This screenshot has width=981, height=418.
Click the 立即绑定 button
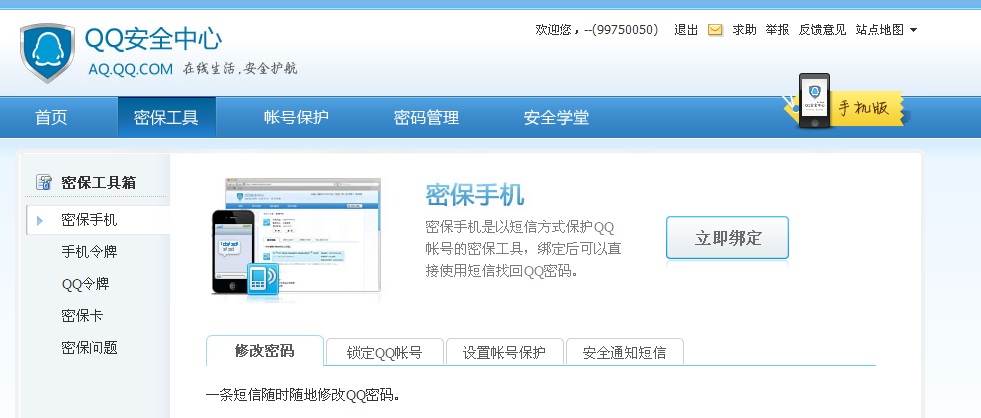(x=727, y=238)
